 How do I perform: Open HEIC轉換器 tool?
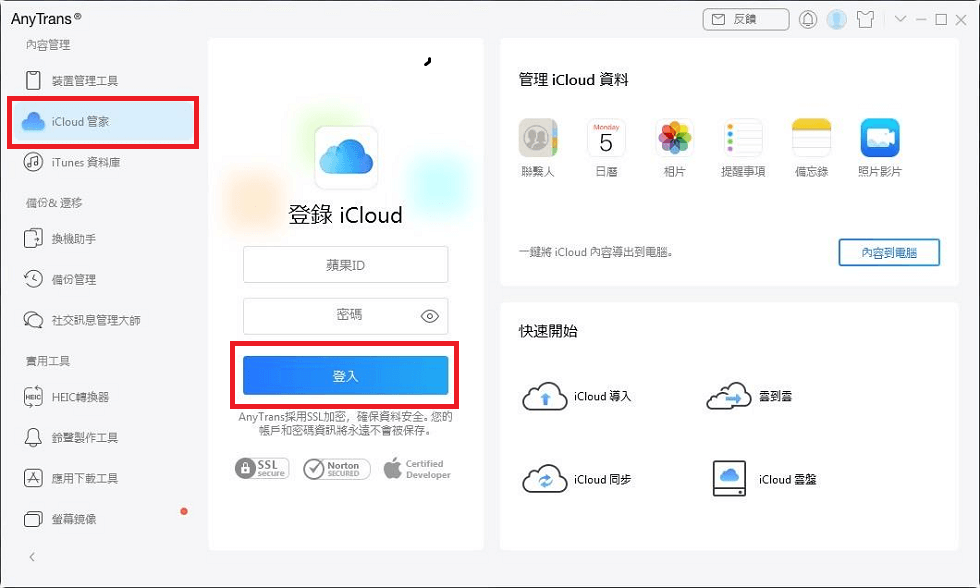click(x=66, y=397)
